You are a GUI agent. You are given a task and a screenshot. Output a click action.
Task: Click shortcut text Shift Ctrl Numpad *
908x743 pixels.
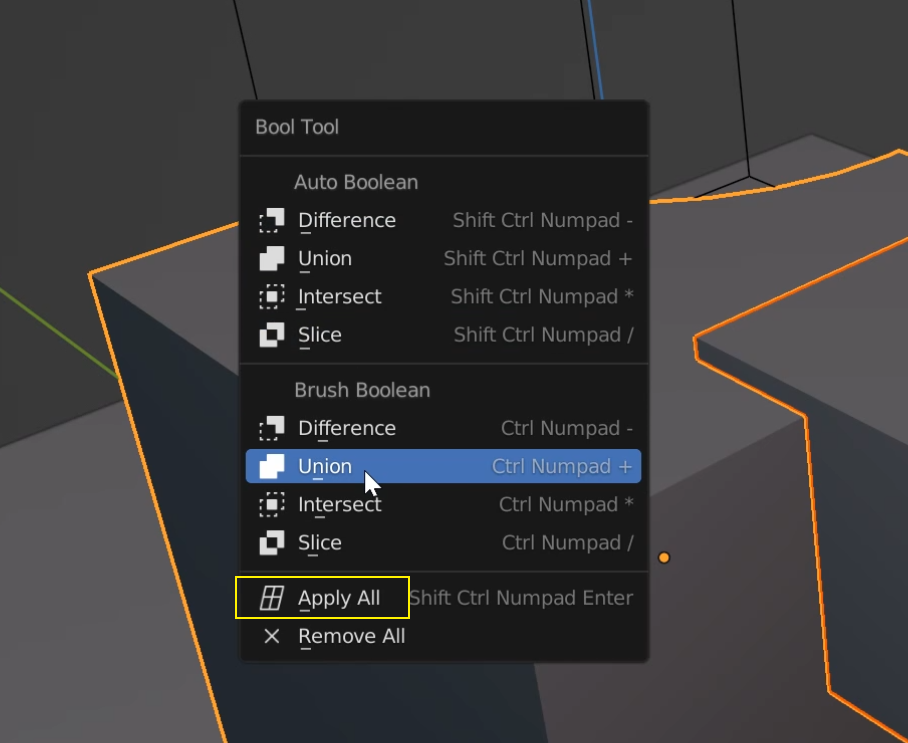pyautogui.click(x=542, y=297)
